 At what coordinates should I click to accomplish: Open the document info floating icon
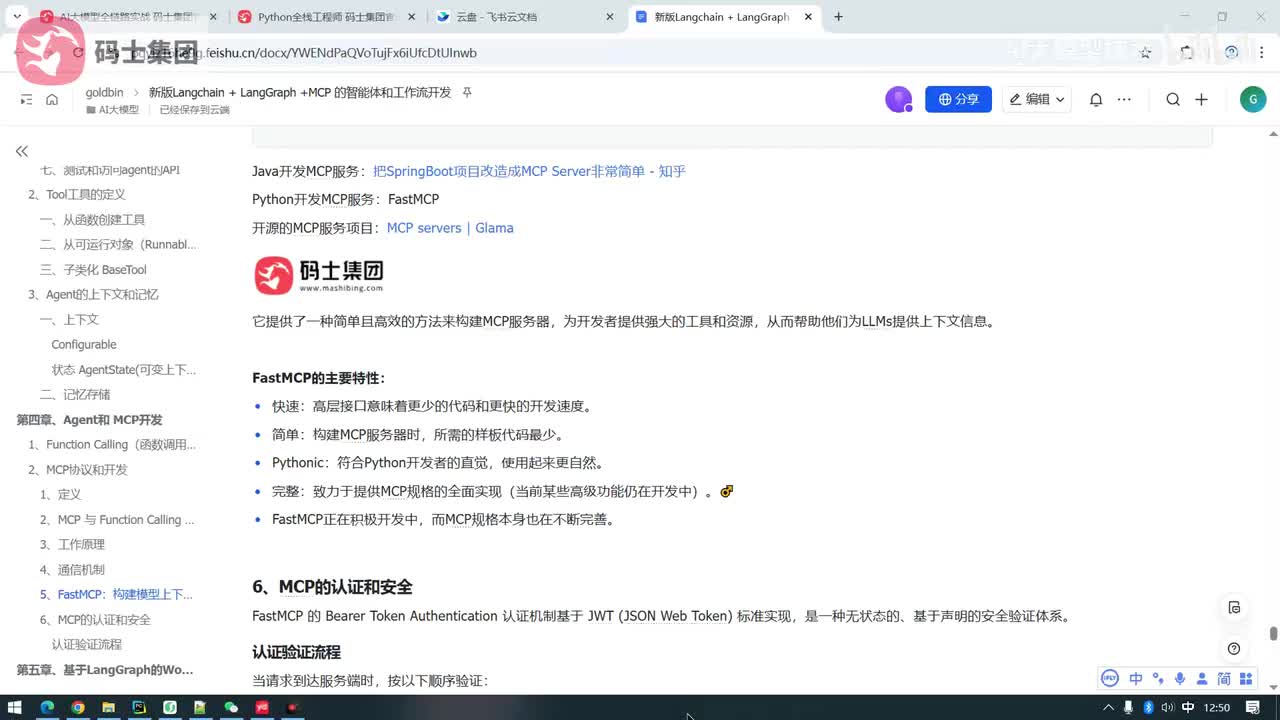(x=1234, y=607)
